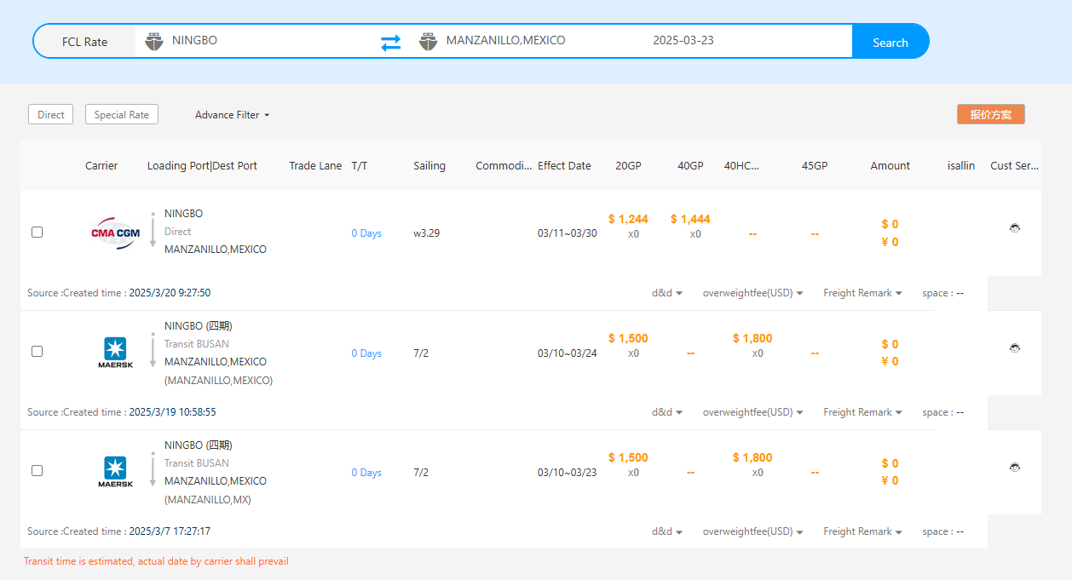
Task: Check the last Maersk row checkbox
Action: click(x=37, y=471)
